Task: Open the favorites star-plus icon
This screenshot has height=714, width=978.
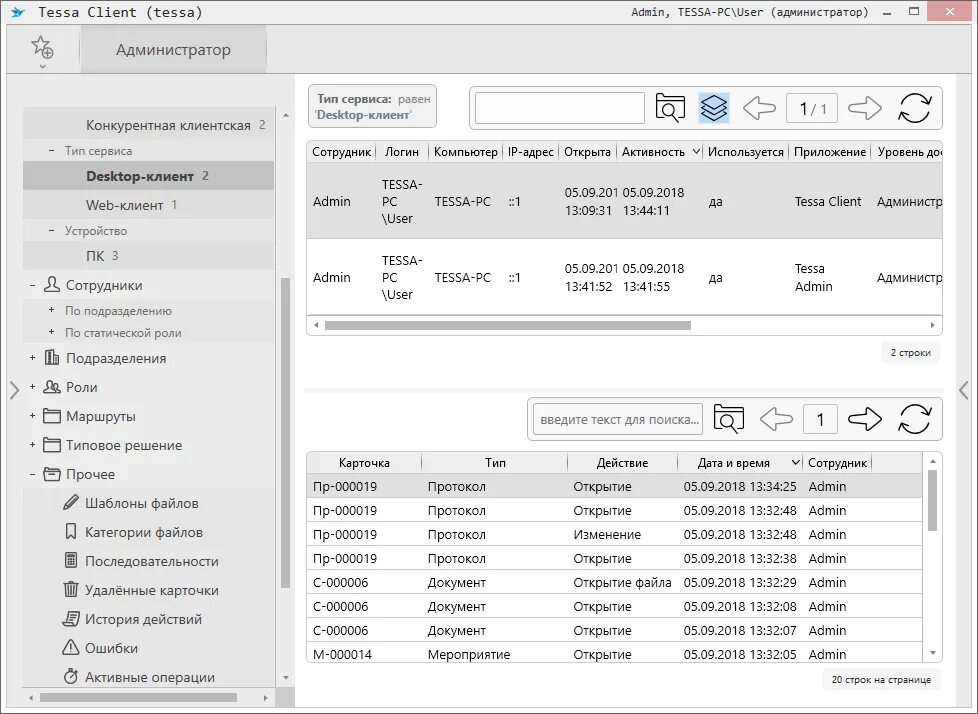Action: pyautogui.click(x=42, y=47)
